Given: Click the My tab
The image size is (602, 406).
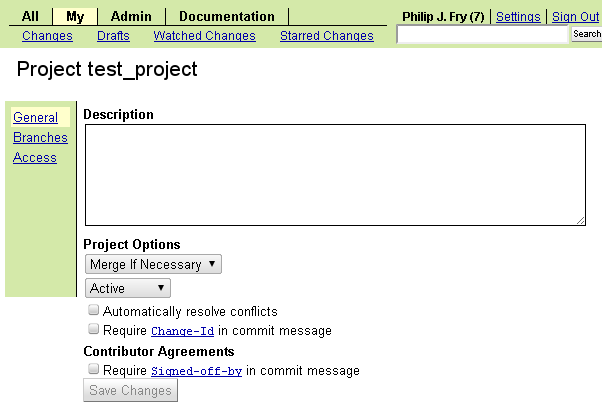Looking at the screenshot, I should 75,16.
